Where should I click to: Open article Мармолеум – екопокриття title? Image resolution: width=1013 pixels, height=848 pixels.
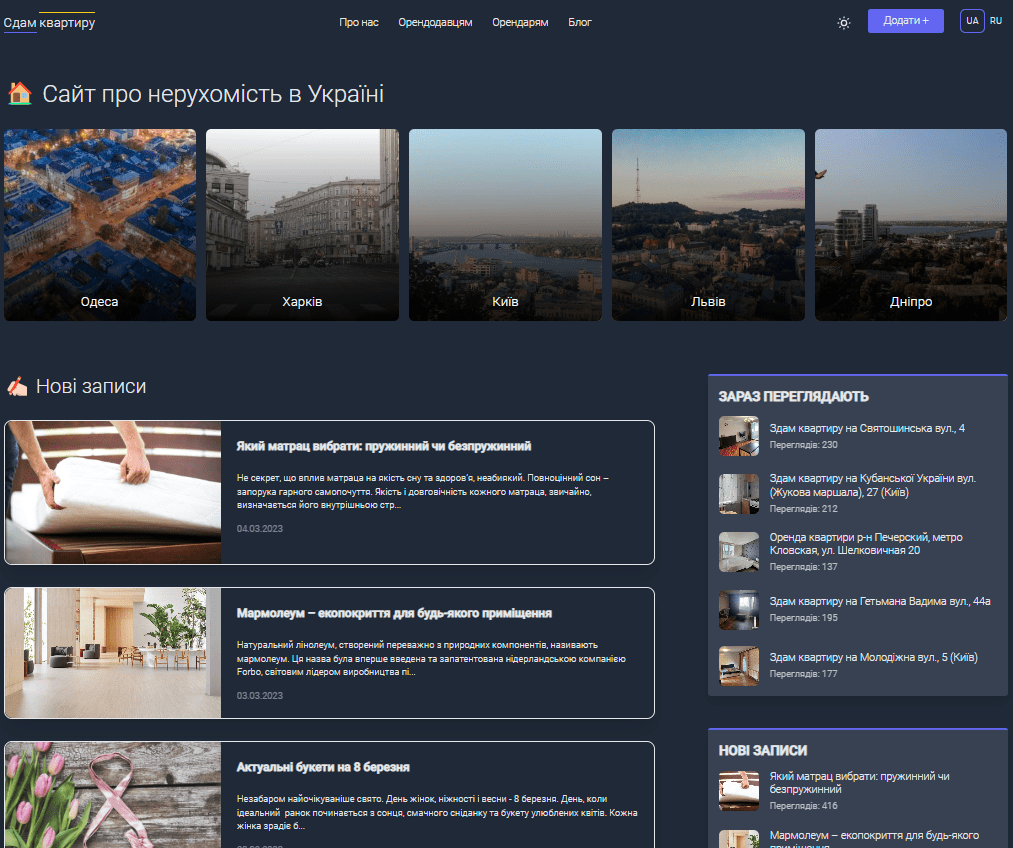point(394,613)
